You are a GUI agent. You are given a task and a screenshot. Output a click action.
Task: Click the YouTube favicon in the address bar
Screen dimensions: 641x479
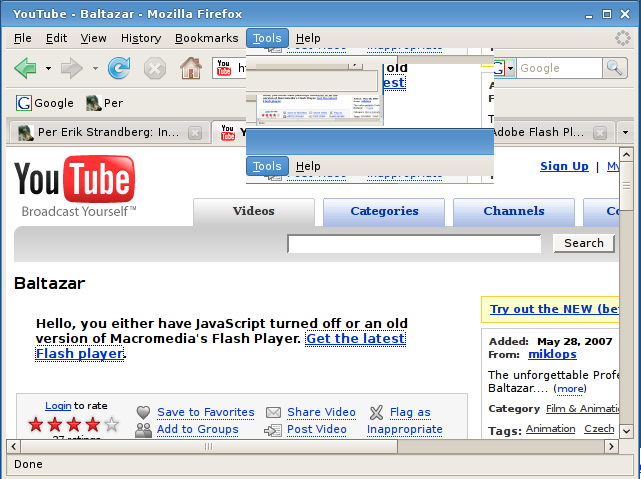coord(224,68)
